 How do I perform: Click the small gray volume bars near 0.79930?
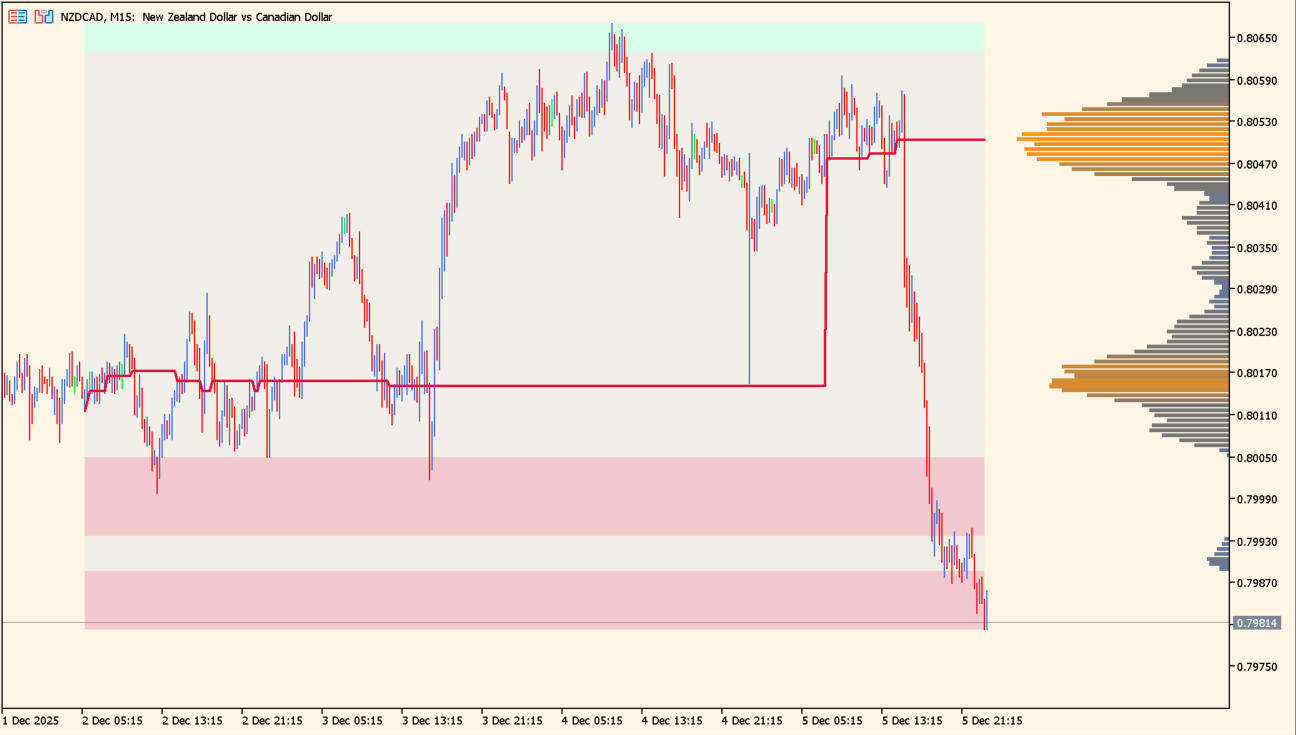click(1218, 552)
